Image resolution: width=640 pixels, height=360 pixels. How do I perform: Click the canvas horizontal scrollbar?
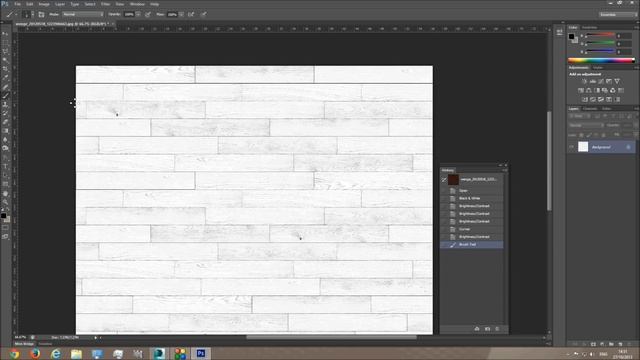pos(331,338)
